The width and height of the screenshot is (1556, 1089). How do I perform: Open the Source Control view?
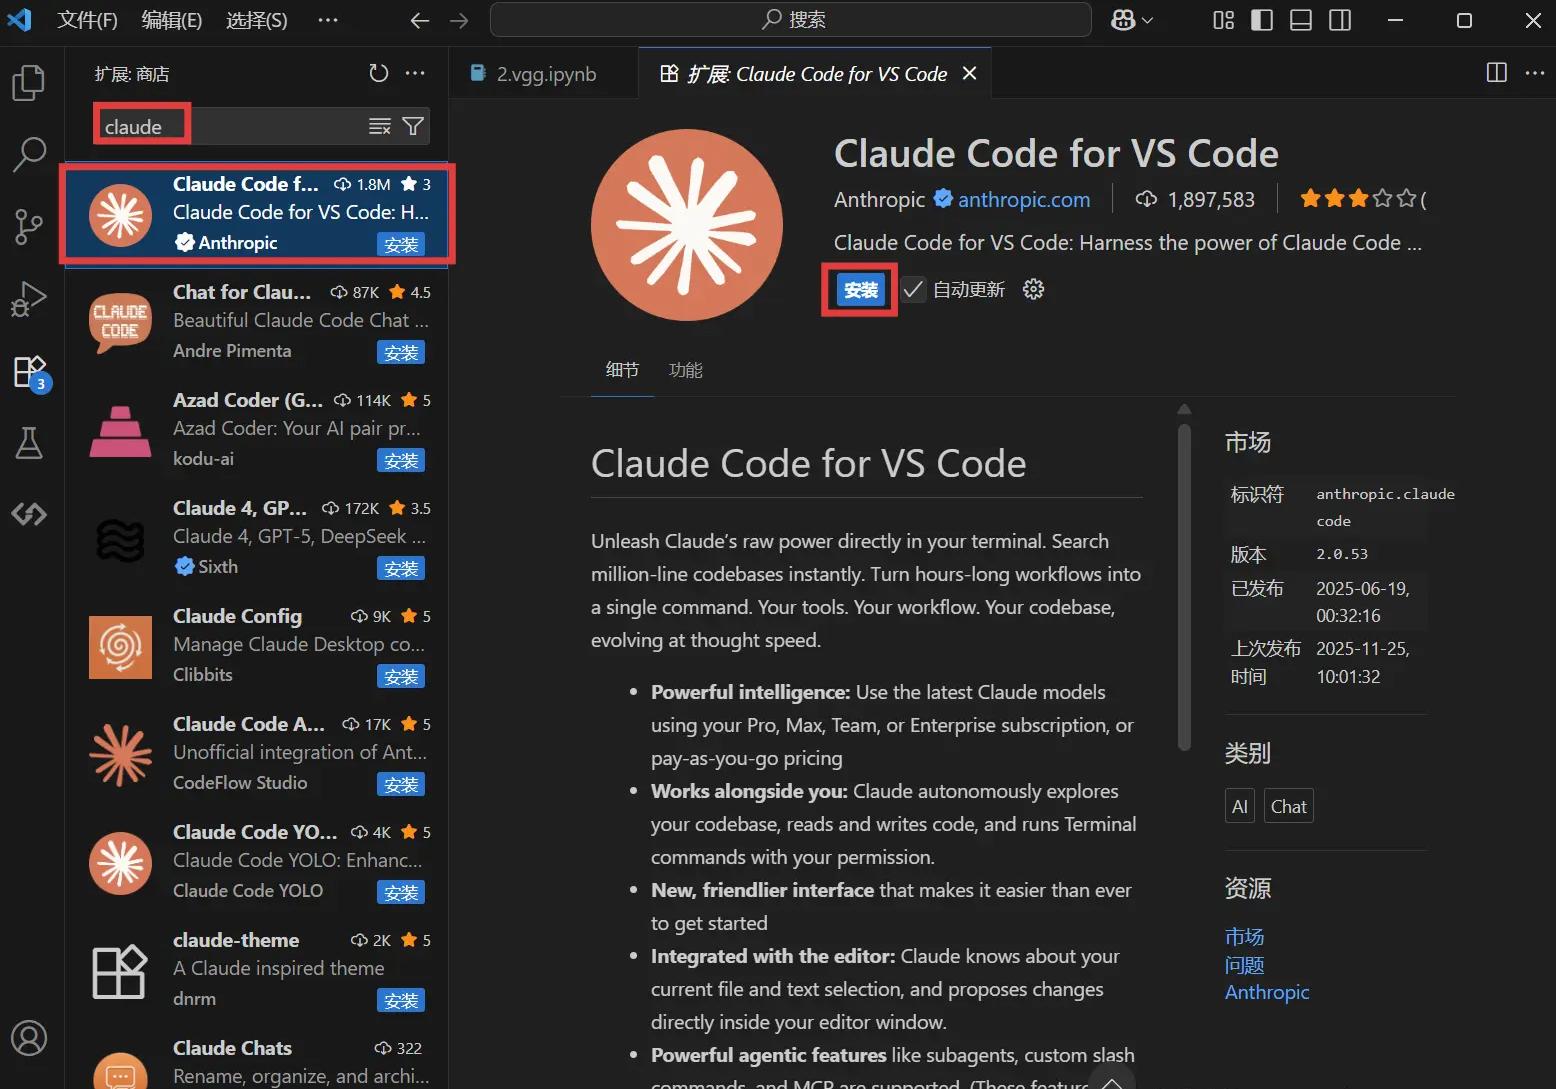pyautogui.click(x=28, y=227)
